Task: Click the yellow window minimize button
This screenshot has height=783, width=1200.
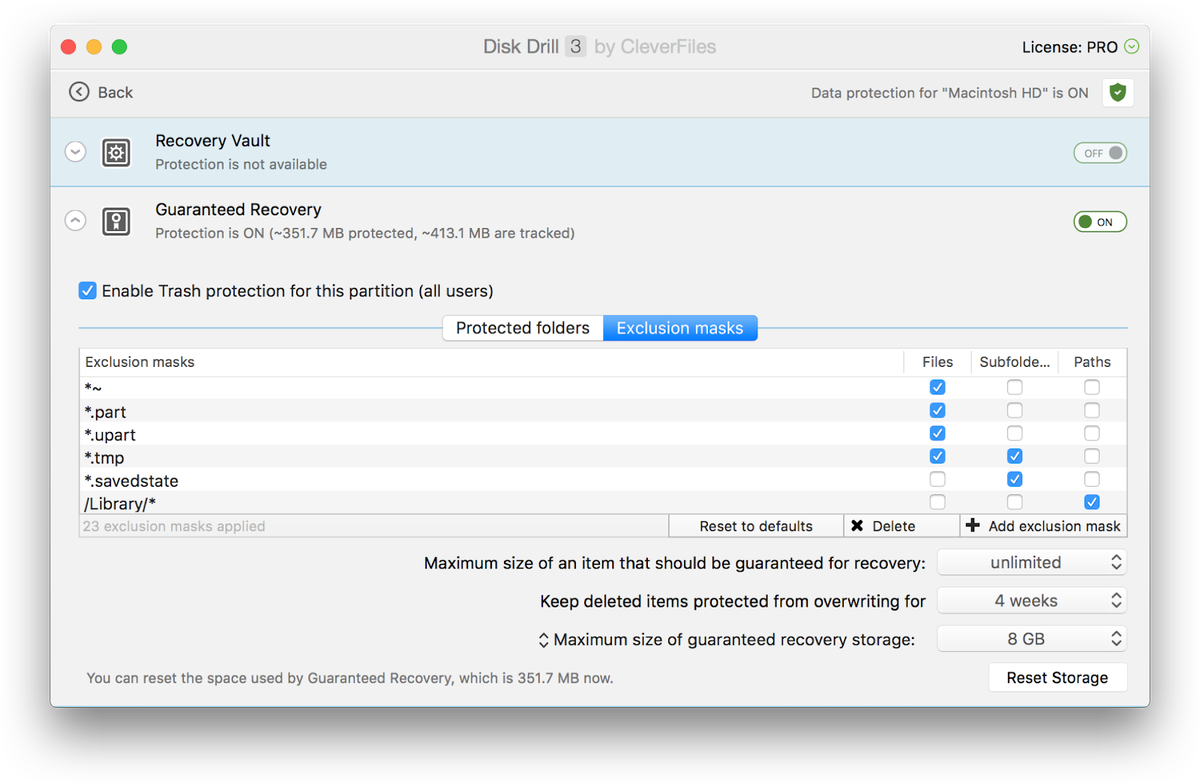Action: (x=94, y=47)
